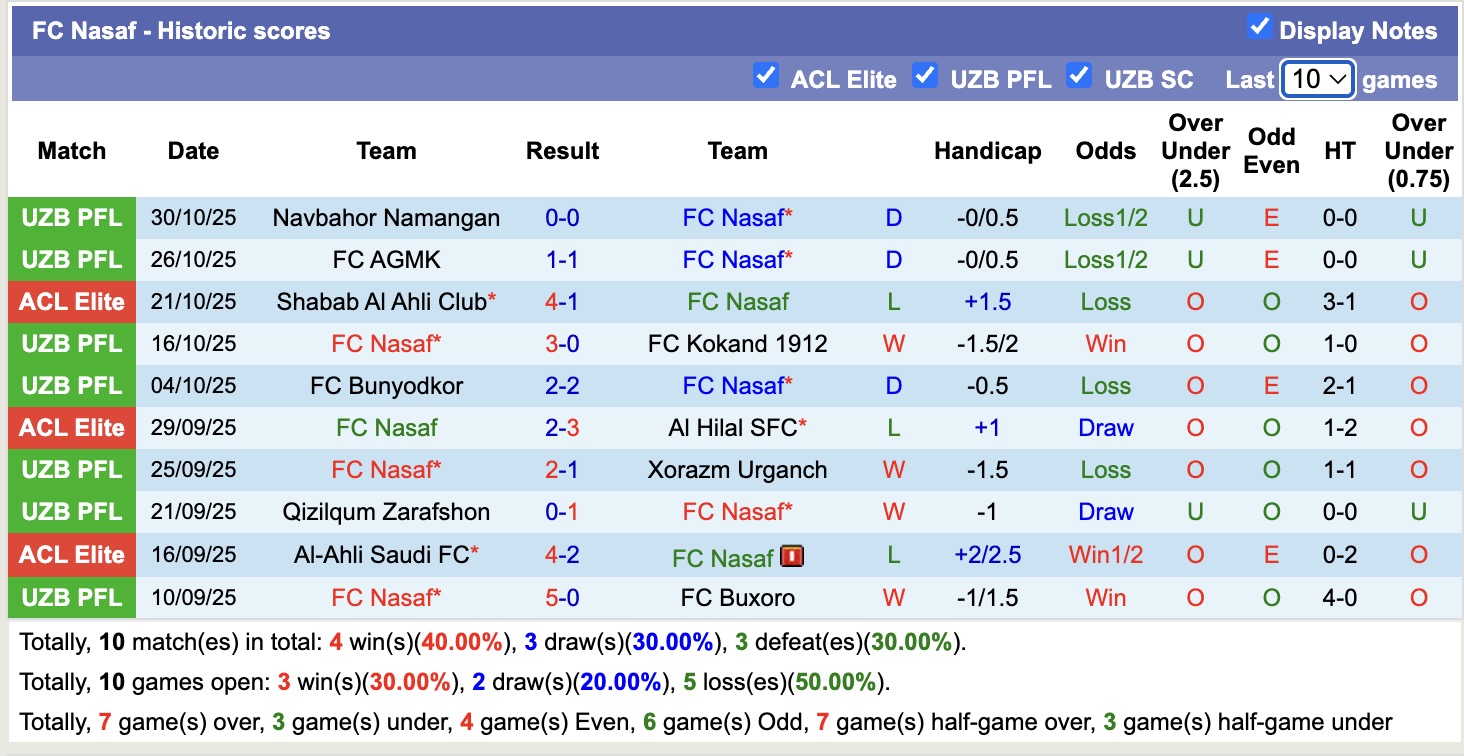
Task: Select the Al-Ahli Saudi FC team link
Action: click(x=381, y=554)
